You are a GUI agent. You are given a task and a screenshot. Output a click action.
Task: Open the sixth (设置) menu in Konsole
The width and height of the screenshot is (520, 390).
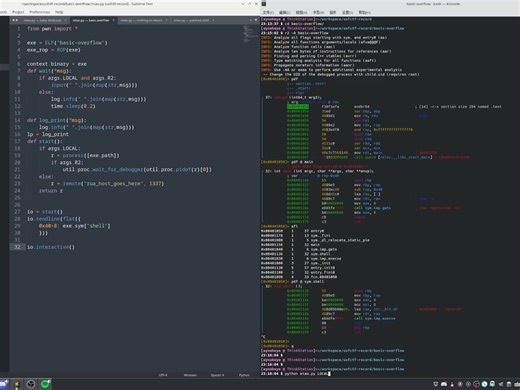coord(347,12)
